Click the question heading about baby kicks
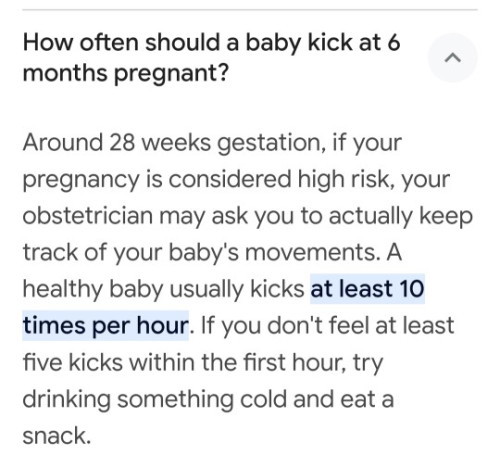500x468 pixels. 211,58
